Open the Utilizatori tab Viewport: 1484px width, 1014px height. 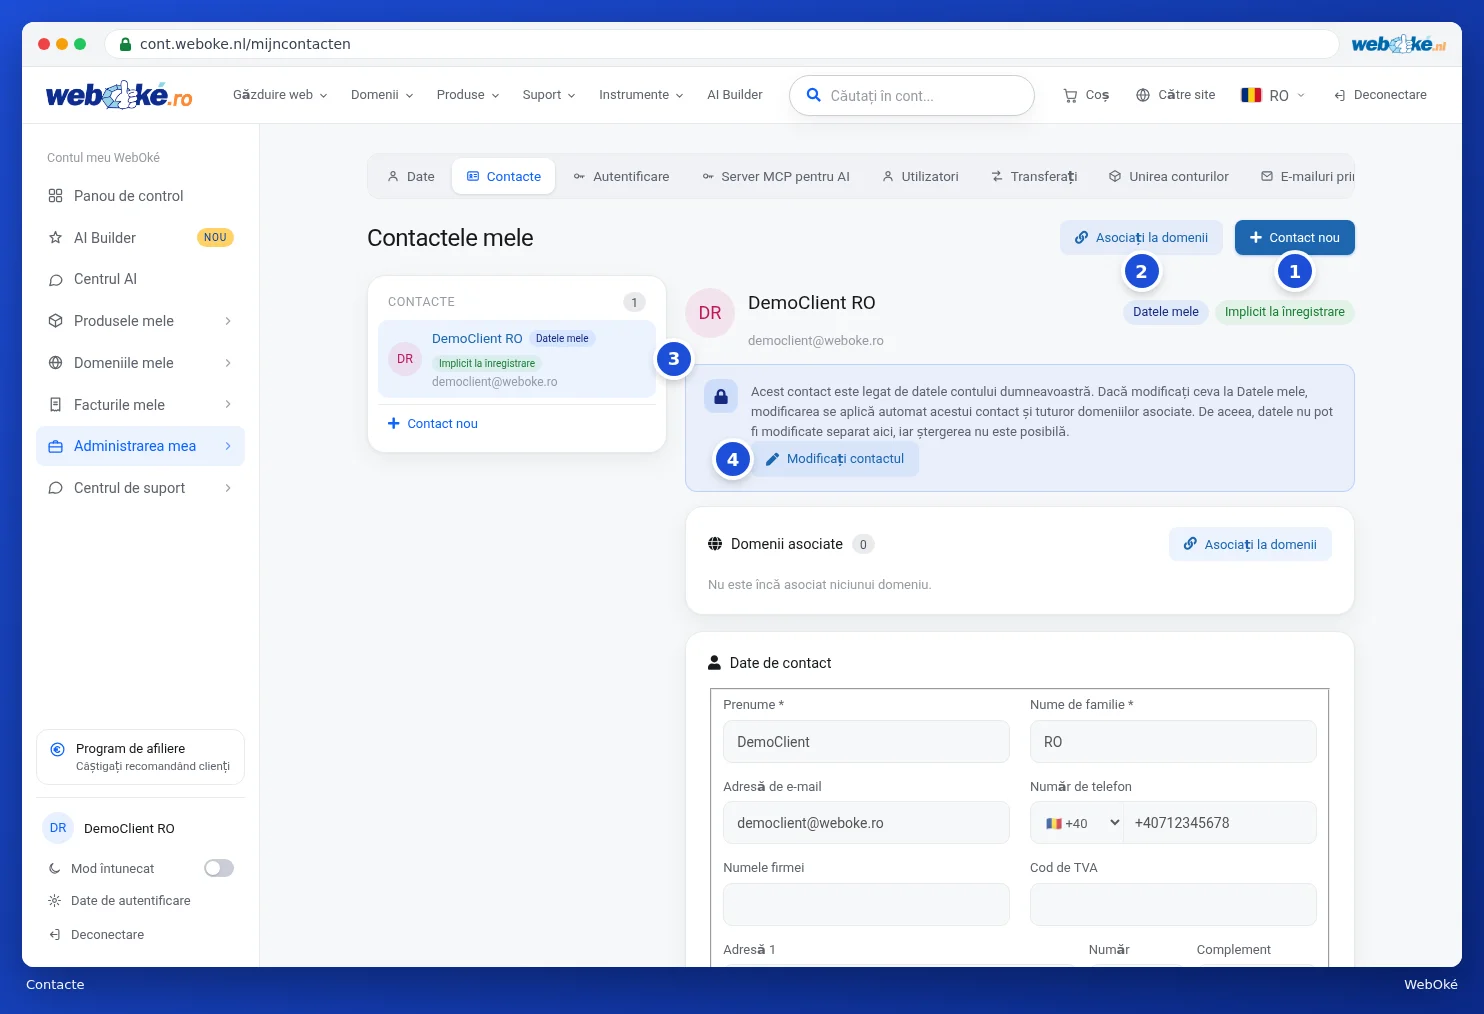click(x=920, y=176)
